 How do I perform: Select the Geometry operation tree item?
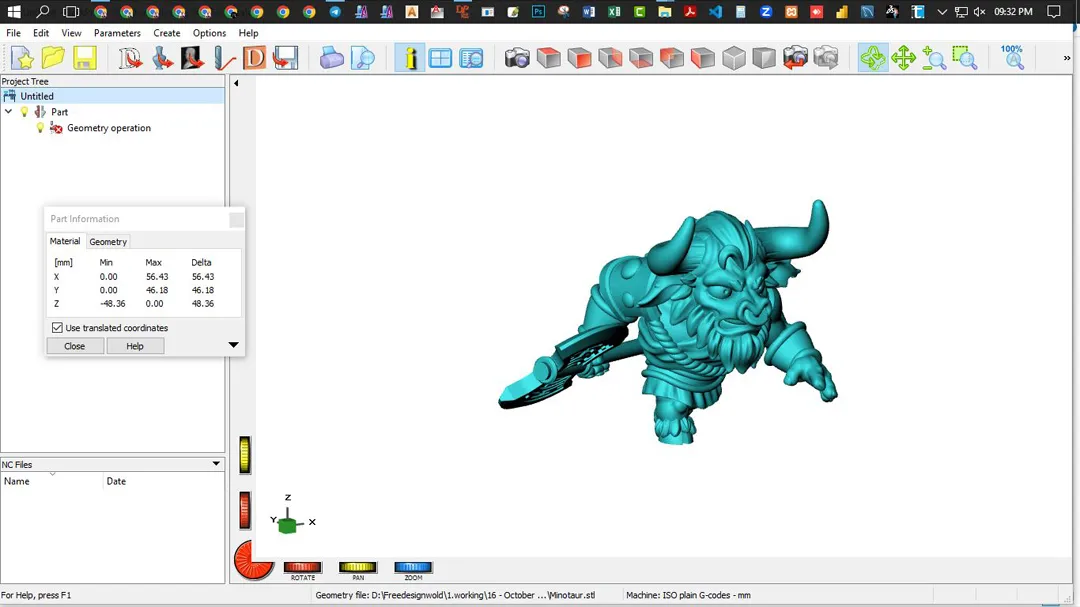[108, 128]
